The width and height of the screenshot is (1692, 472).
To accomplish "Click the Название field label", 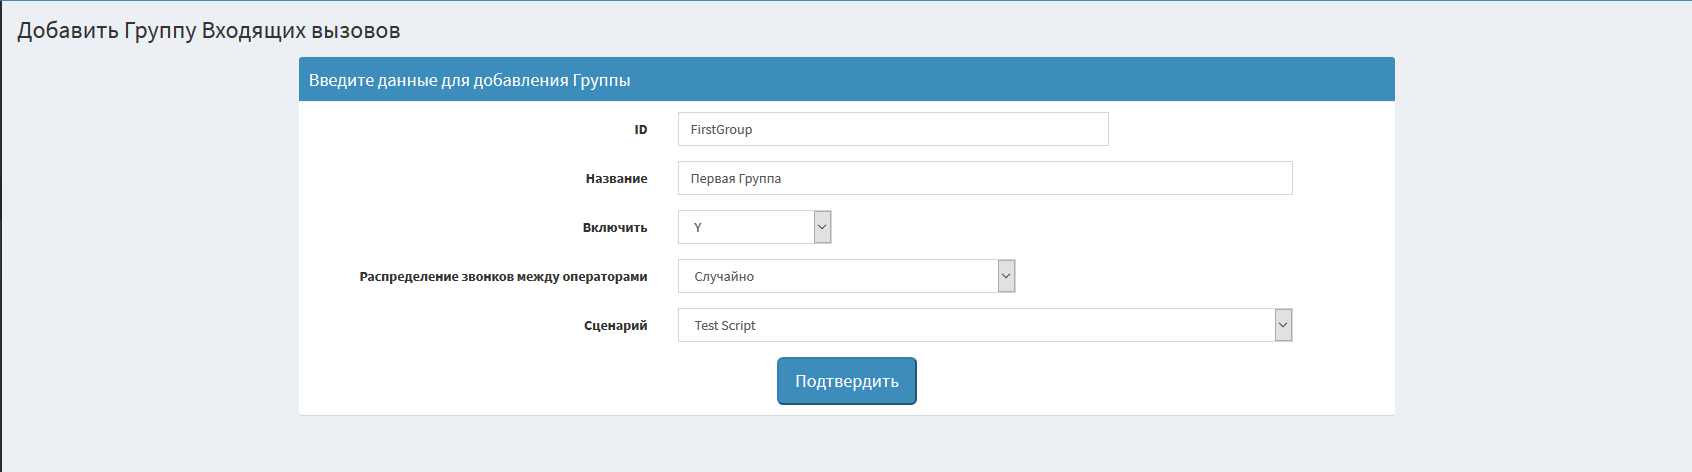I will coord(617,178).
